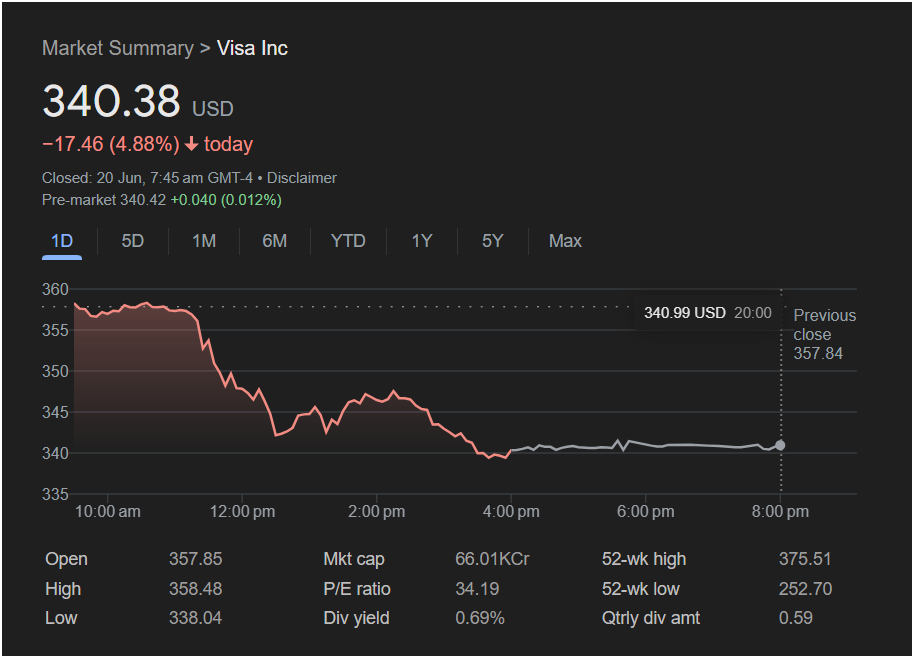The height and width of the screenshot is (658, 914).
Task: Open the Disclaimer link
Action: [301, 178]
